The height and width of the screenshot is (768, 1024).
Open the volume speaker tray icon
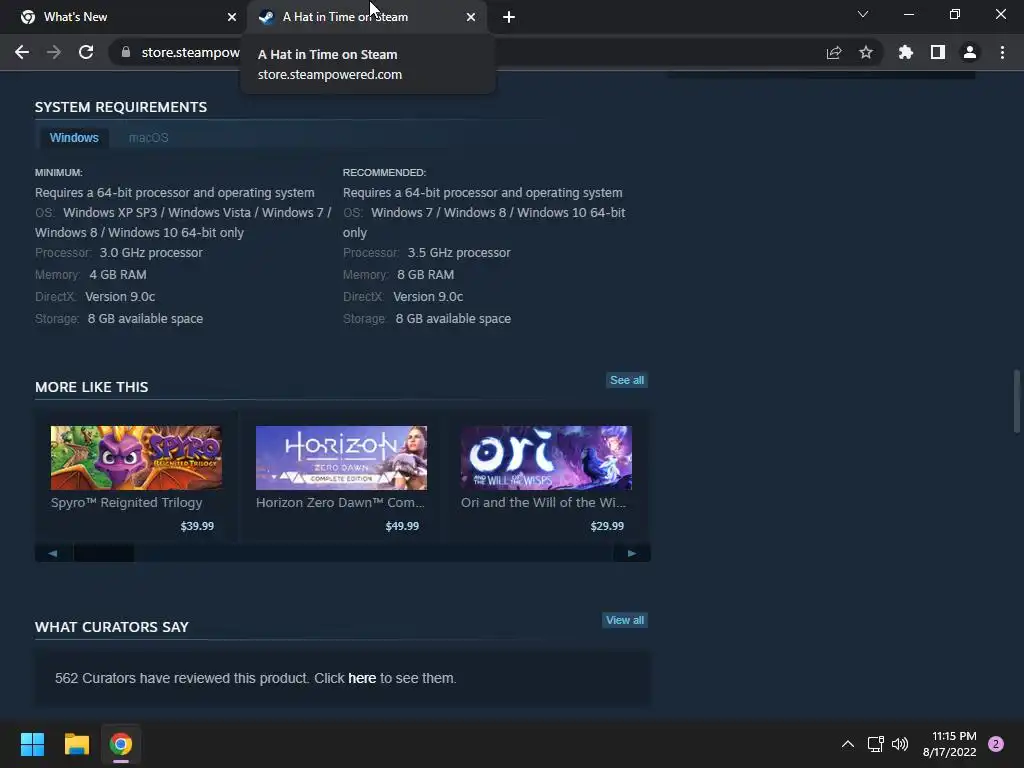pos(900,744)
